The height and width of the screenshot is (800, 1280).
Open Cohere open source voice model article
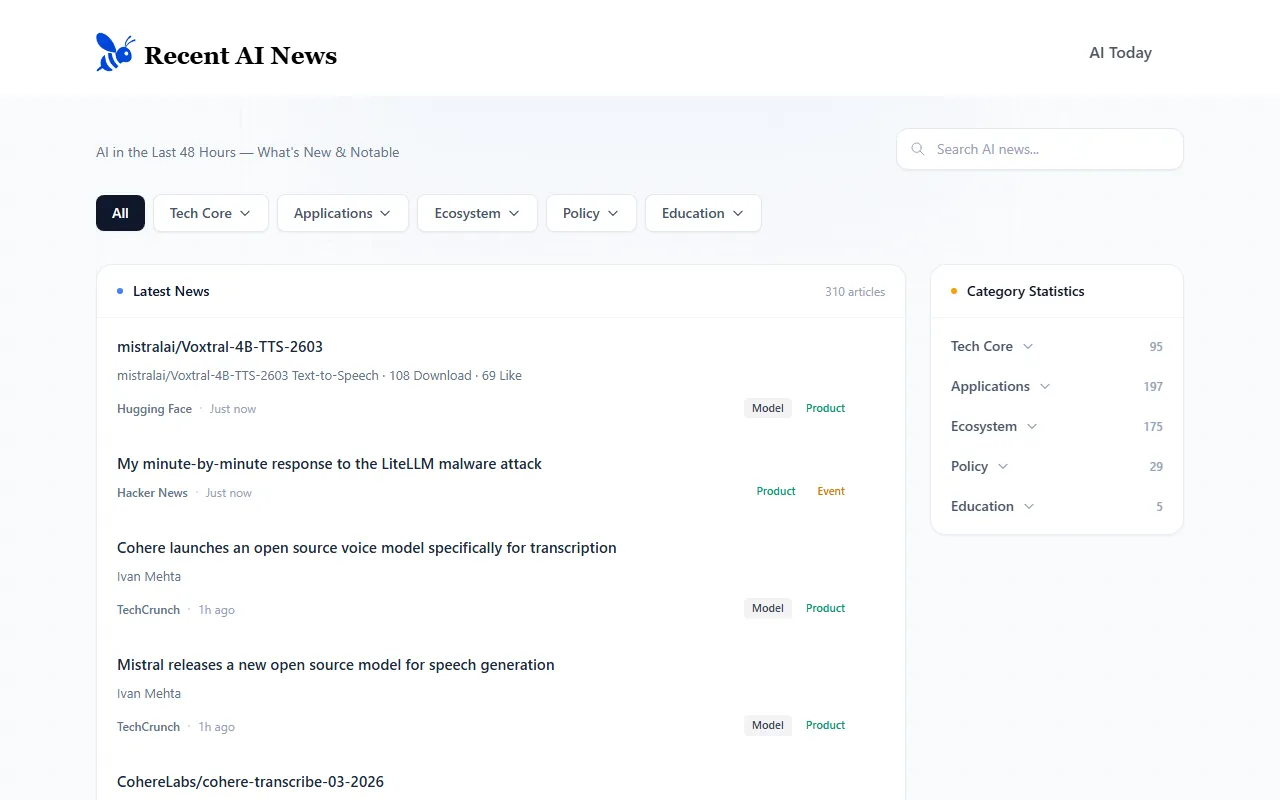(x=366, y=548)
